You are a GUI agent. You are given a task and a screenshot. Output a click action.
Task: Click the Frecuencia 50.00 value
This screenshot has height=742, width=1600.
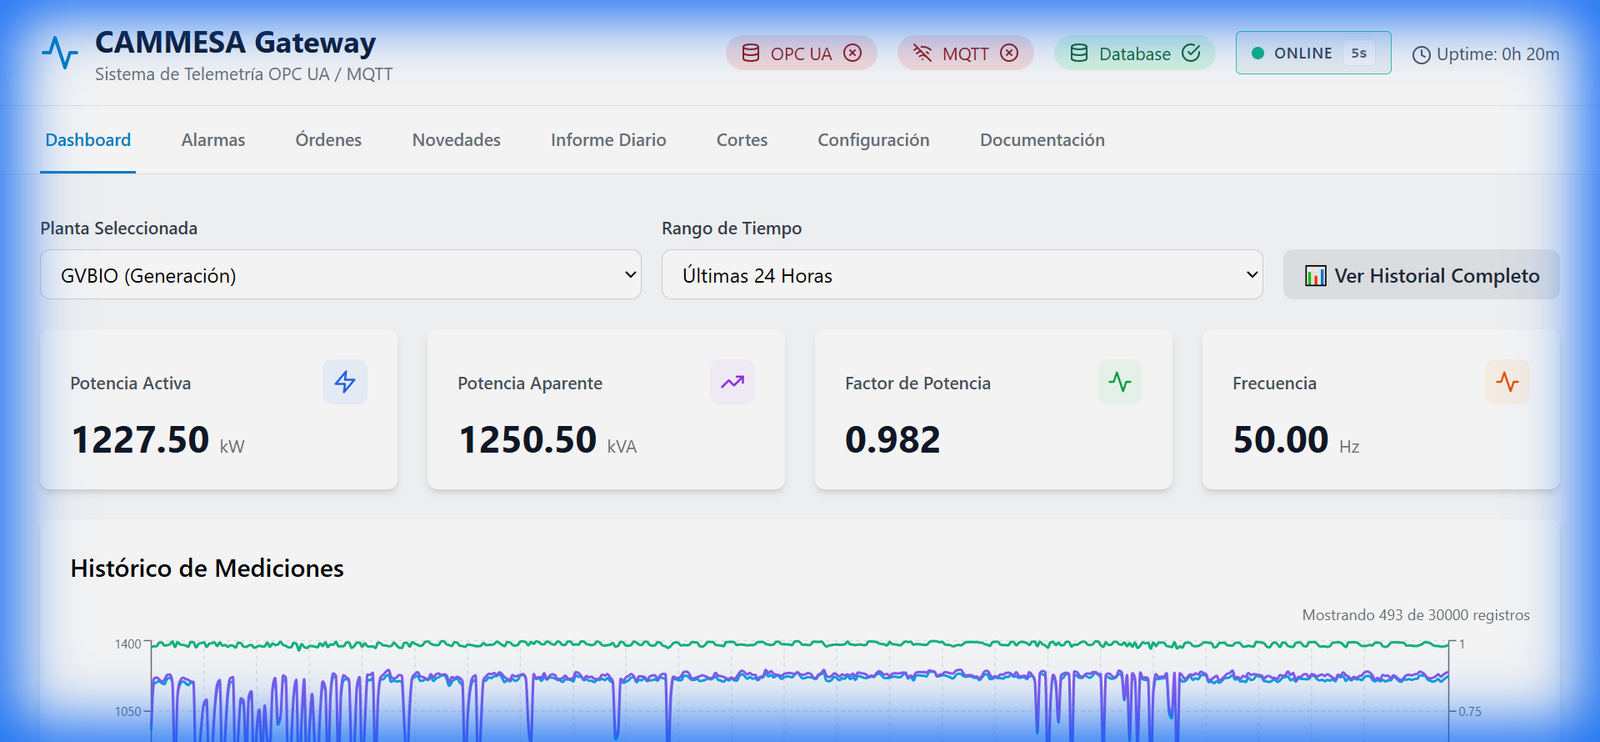point(1281,440)
